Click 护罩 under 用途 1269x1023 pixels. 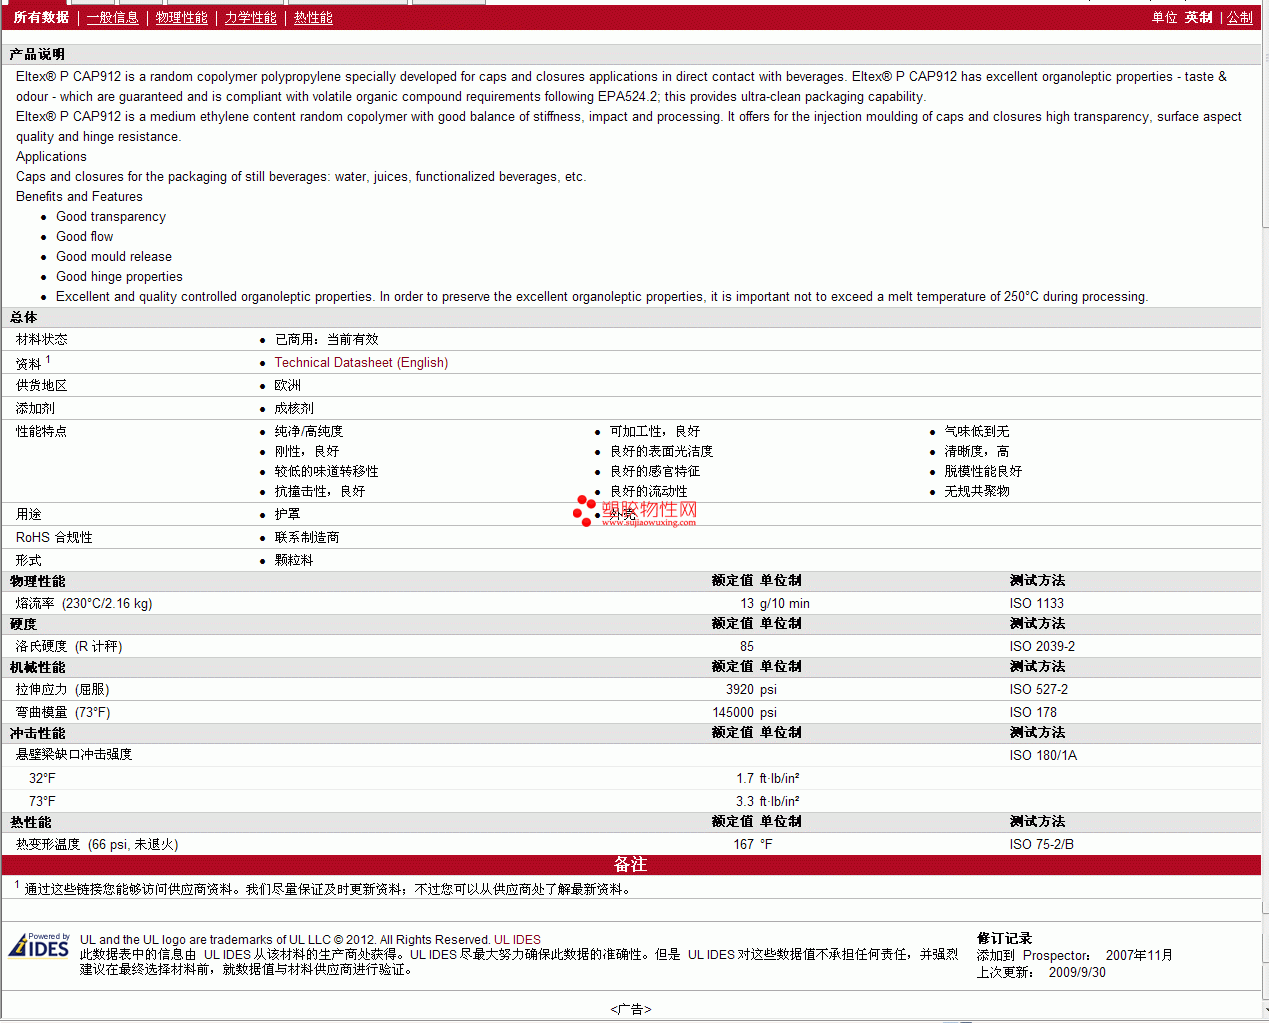point(288,515)
